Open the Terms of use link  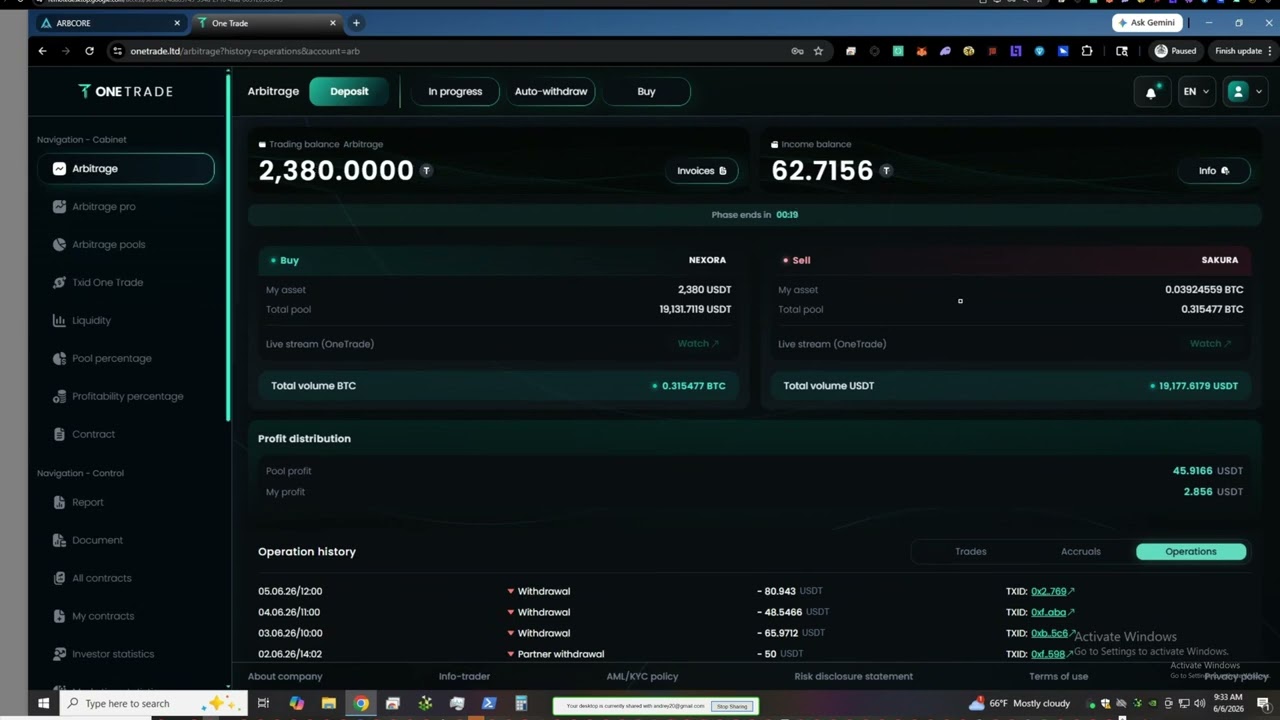pyautogui.click(x=1058, y=677)
